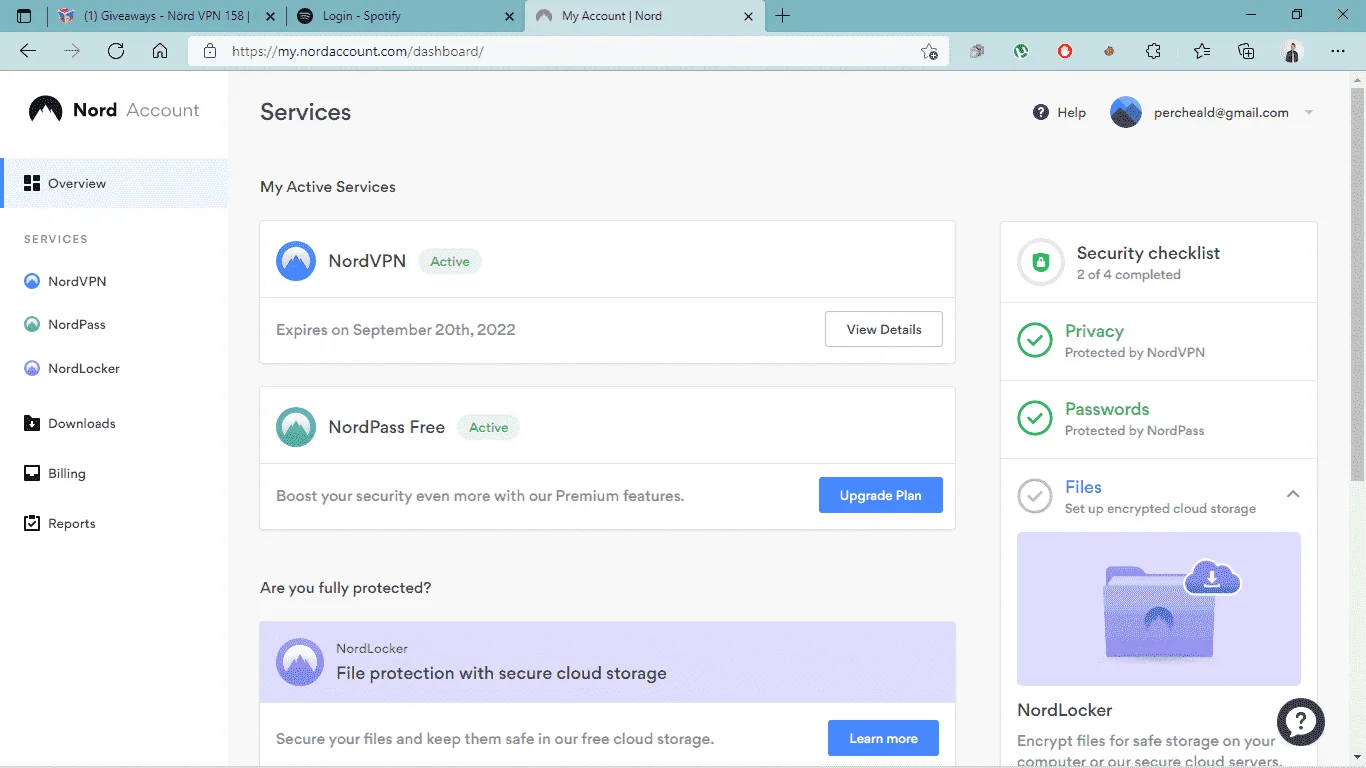Image resolution: width=1366 pixels, height=768 pixels.
Task: Add this page to favorites star
Action: pos(929,52)
